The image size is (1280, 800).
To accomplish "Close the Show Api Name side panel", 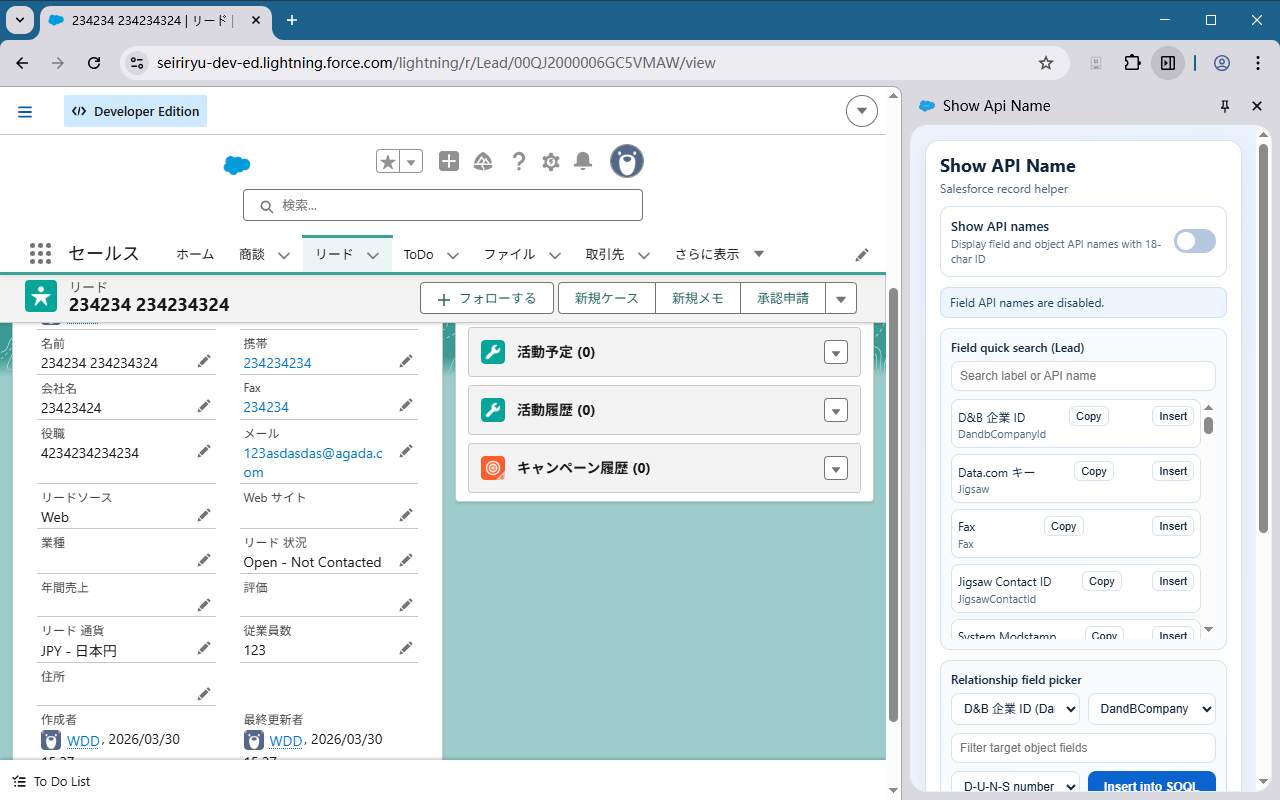I will pos(1257,106).
